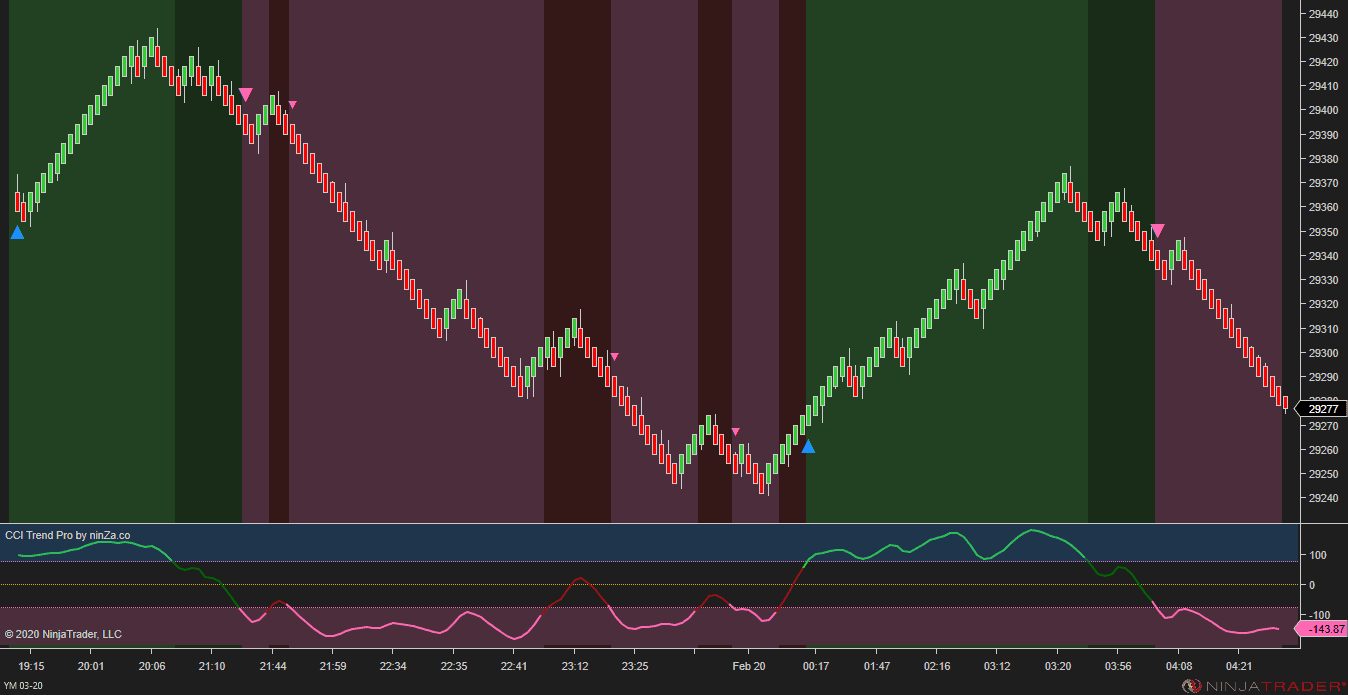Image resolution: width=1348 pixels, height=695 pixels.
Task: Click the © 2020 NinjaTrader, LLC text
Action: click(63, 634)
